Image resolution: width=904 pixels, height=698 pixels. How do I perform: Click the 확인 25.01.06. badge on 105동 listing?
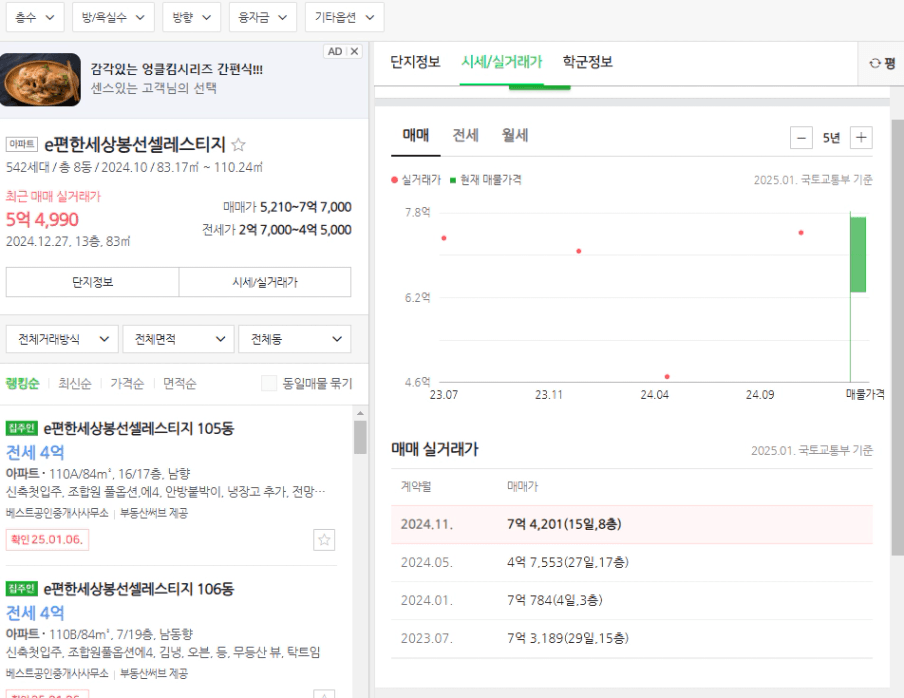47,539
